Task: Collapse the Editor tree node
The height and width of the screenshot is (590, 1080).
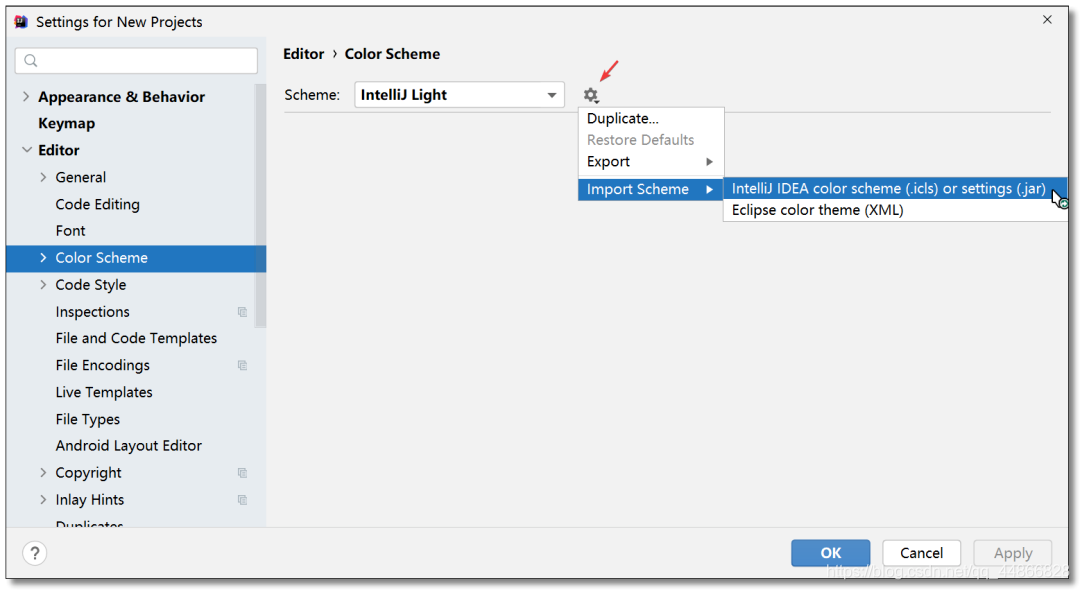Action: click(x=28, y=150)
